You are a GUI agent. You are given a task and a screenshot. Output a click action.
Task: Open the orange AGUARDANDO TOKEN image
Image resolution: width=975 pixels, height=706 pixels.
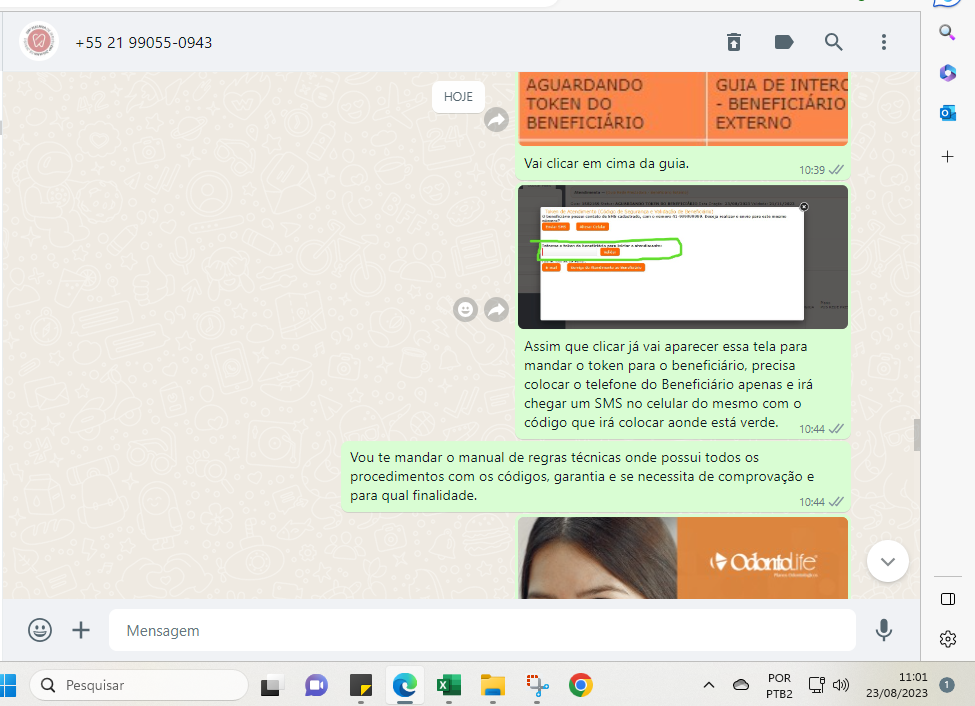683,109
